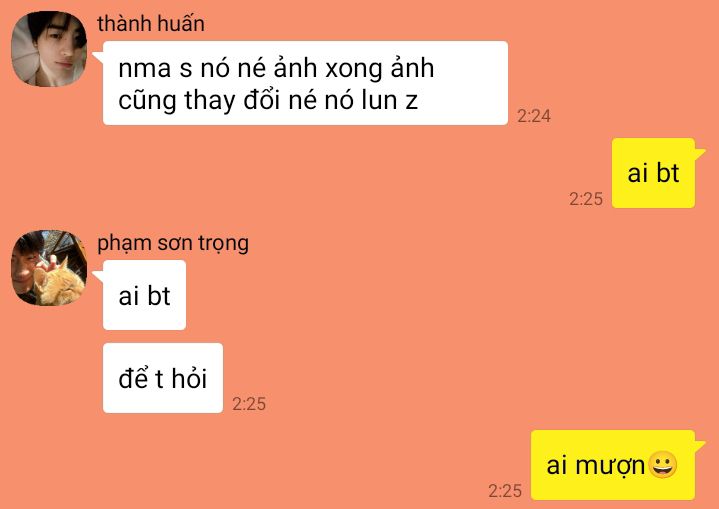Click the 2:25 timestamp beside ai mượn
The height and width of the screenshot is (509, 719).
[505, 491]
